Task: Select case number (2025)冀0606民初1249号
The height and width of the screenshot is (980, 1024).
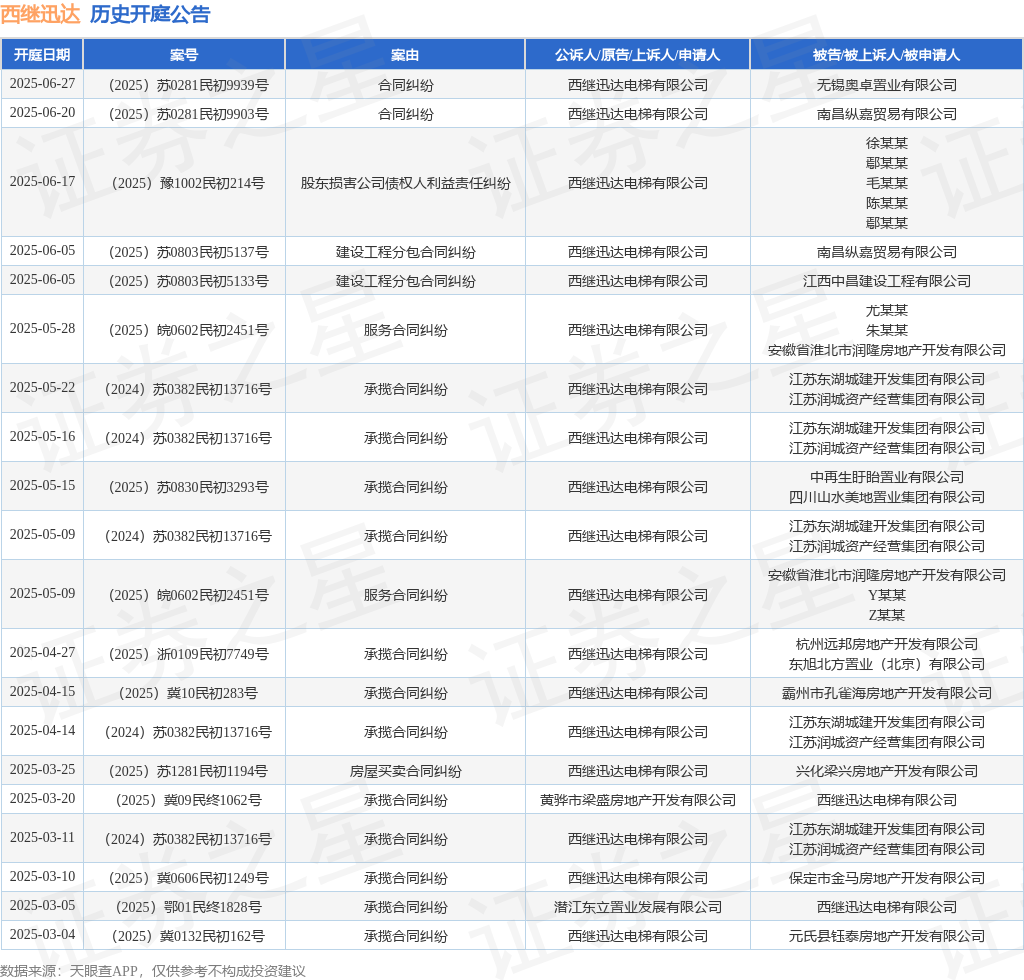Action: [188, 878]
